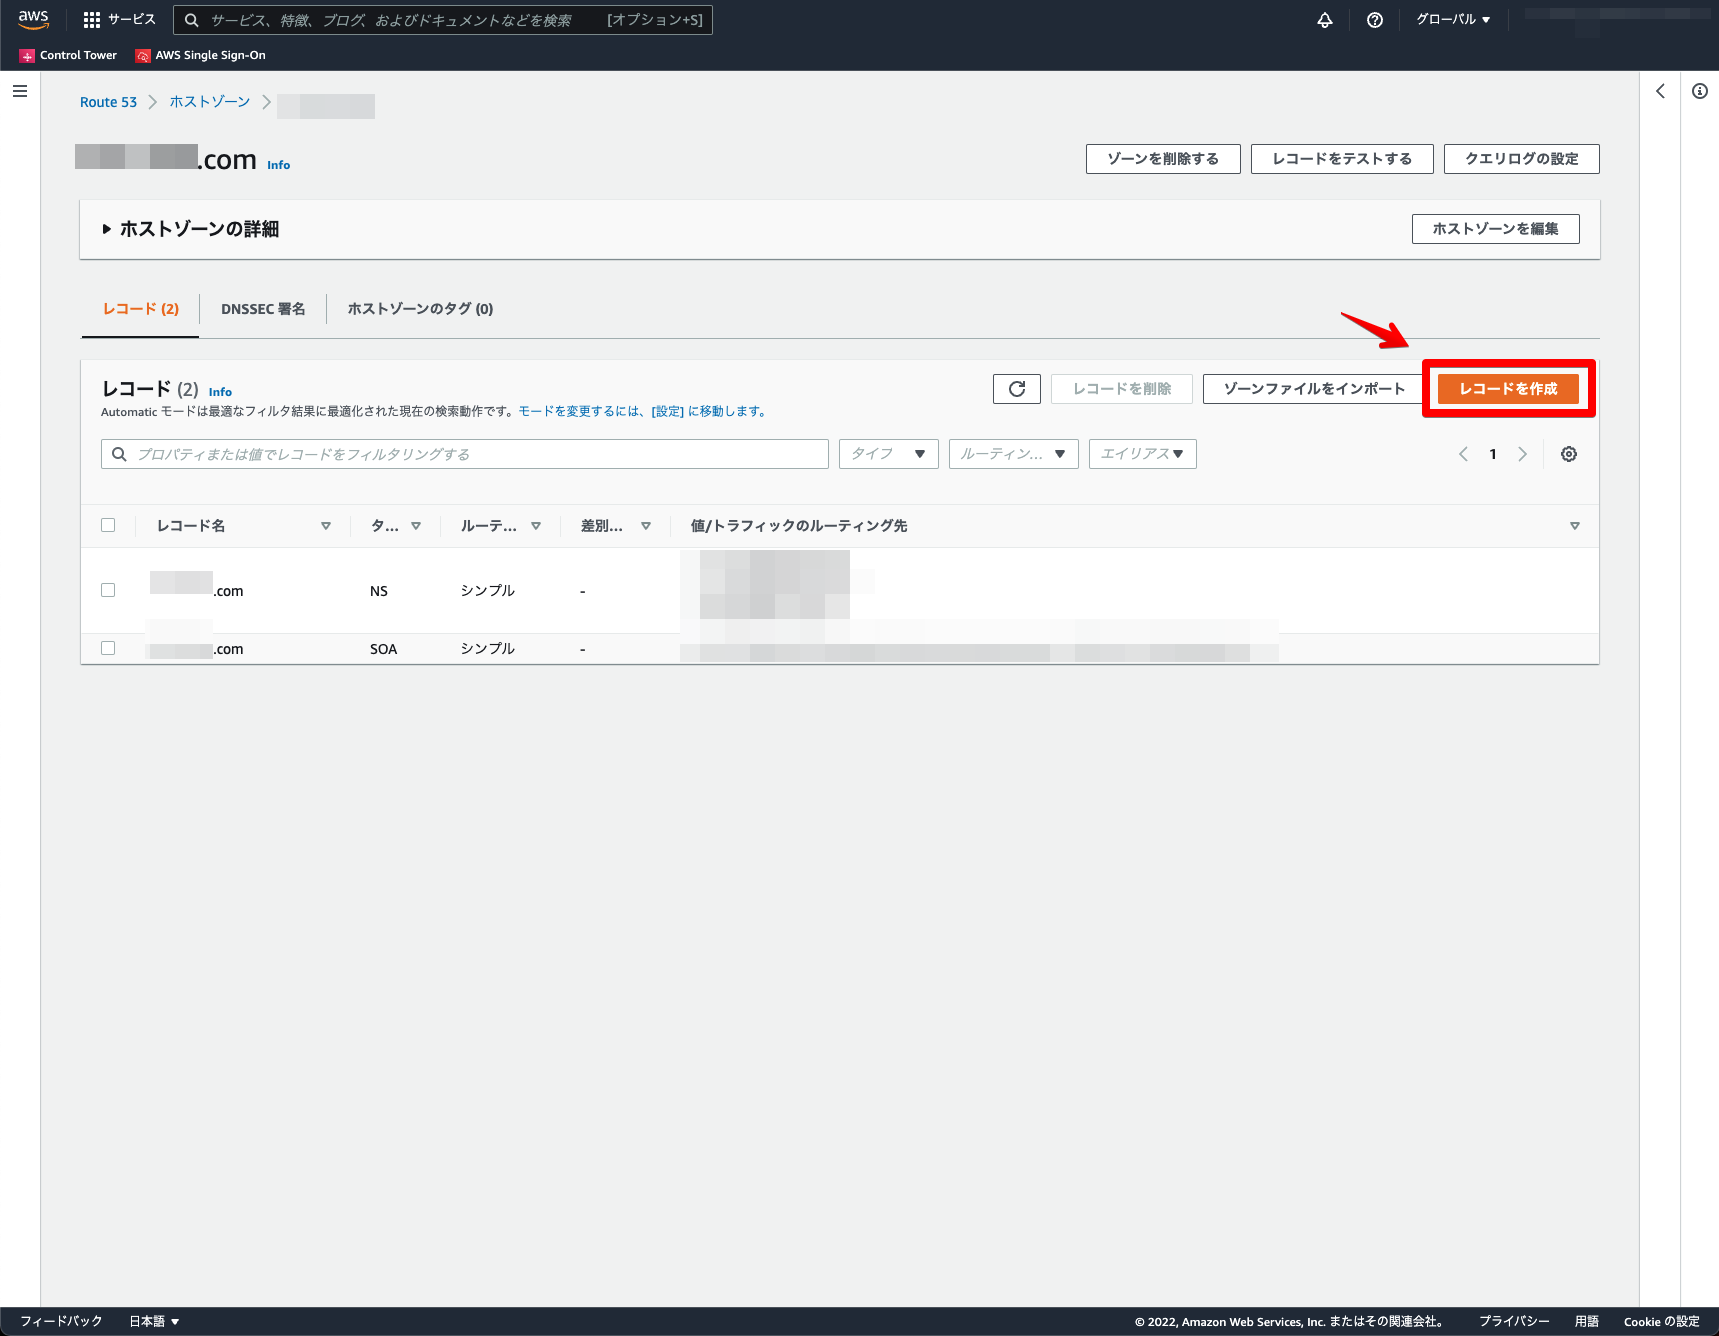Sort by the 差別... column arrow
This screenshot has width=1719, height=1336.
pos(646,526)
